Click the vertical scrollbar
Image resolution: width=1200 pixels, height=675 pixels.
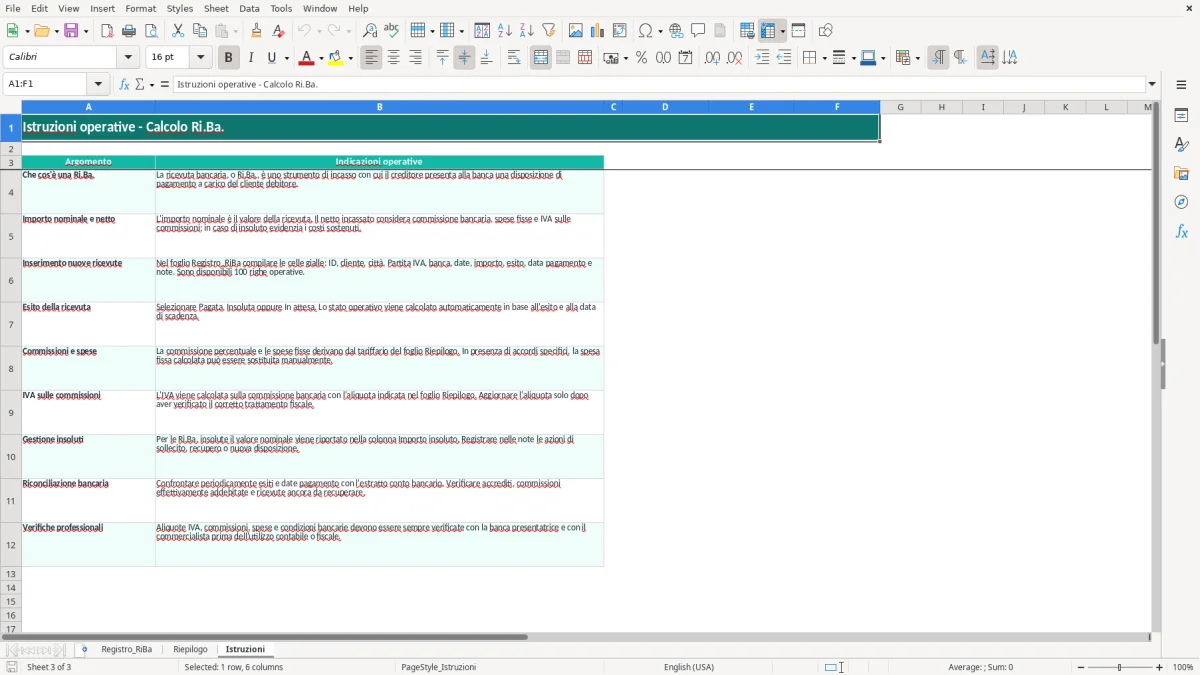(x=1156, y=365)
